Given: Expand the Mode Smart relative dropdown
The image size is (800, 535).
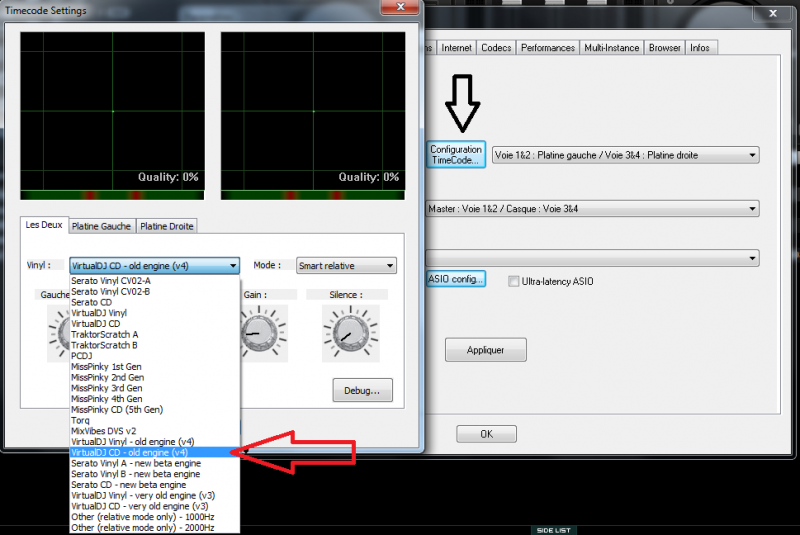Looking at the screenshot, I should coord(346,266).
